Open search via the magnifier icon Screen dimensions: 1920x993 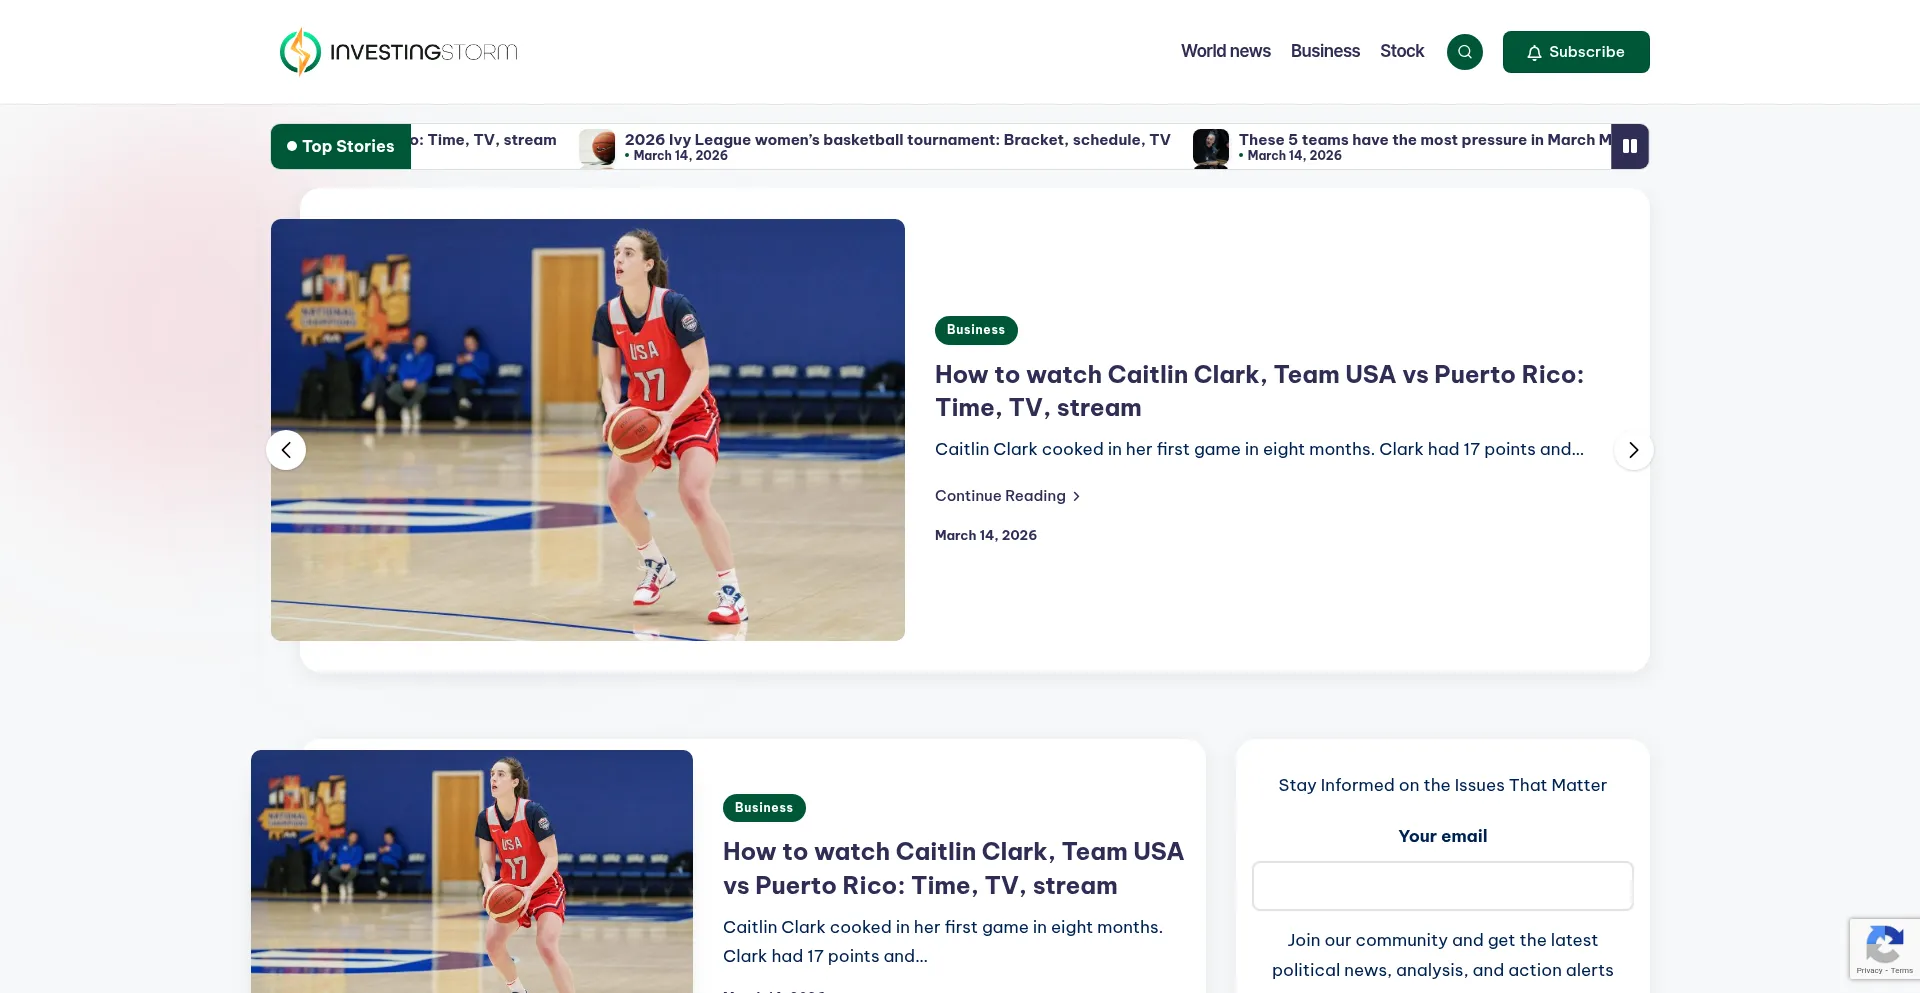pyautogui.click(x=1464, y=52)
